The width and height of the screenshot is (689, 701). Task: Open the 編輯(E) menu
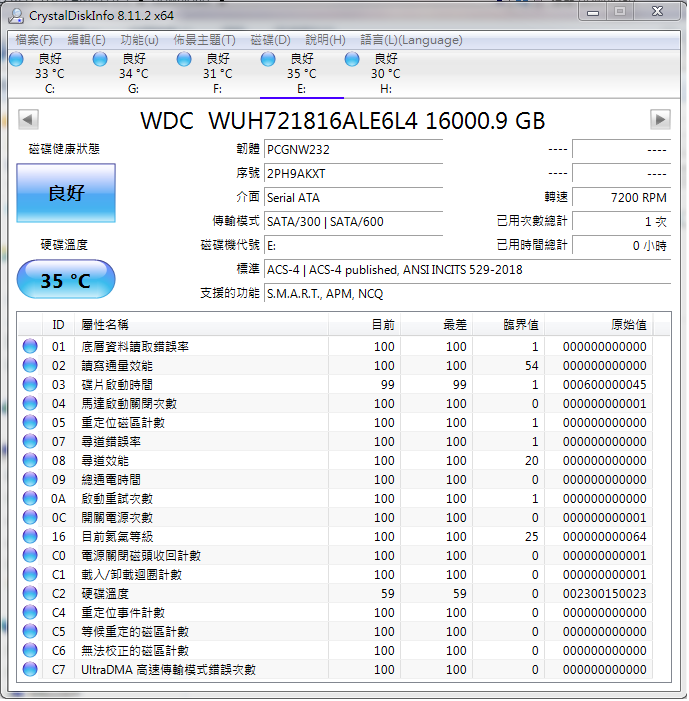point(86,40)
